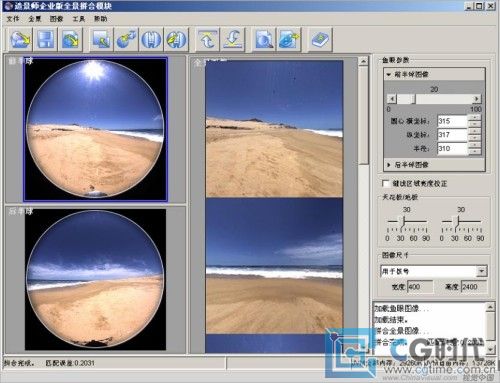
Task: Close the application window
Action: point(491,6)
